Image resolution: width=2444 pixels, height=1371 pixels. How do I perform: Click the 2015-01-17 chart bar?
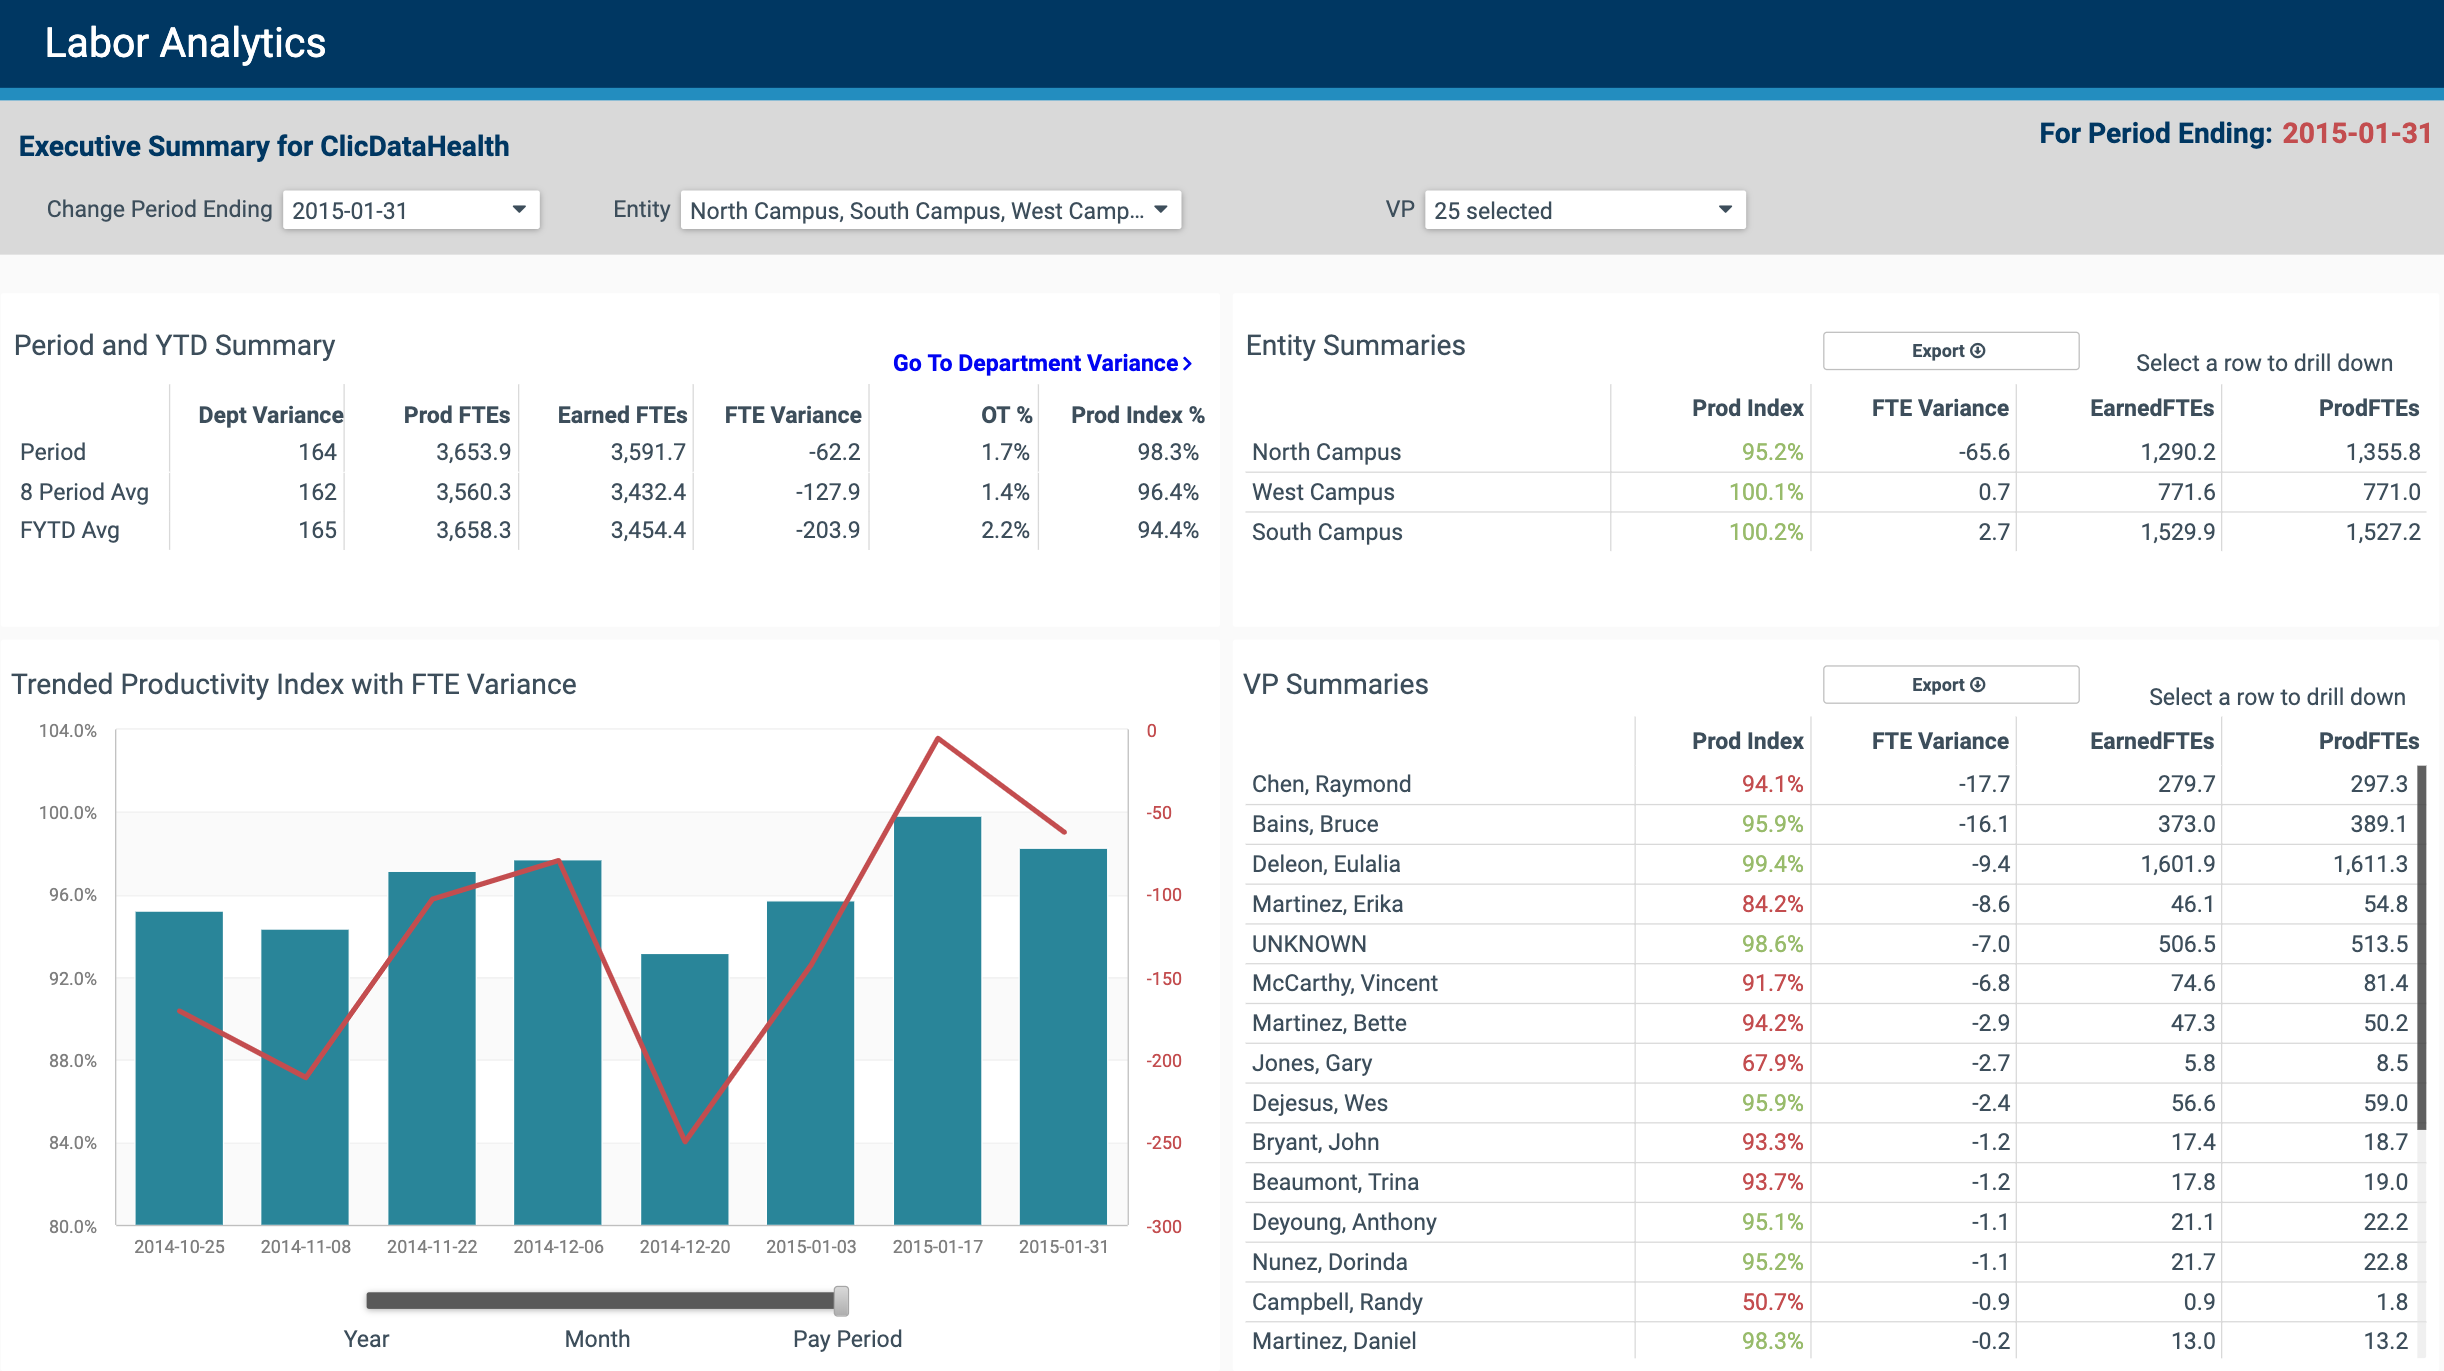pos(938,1021)
